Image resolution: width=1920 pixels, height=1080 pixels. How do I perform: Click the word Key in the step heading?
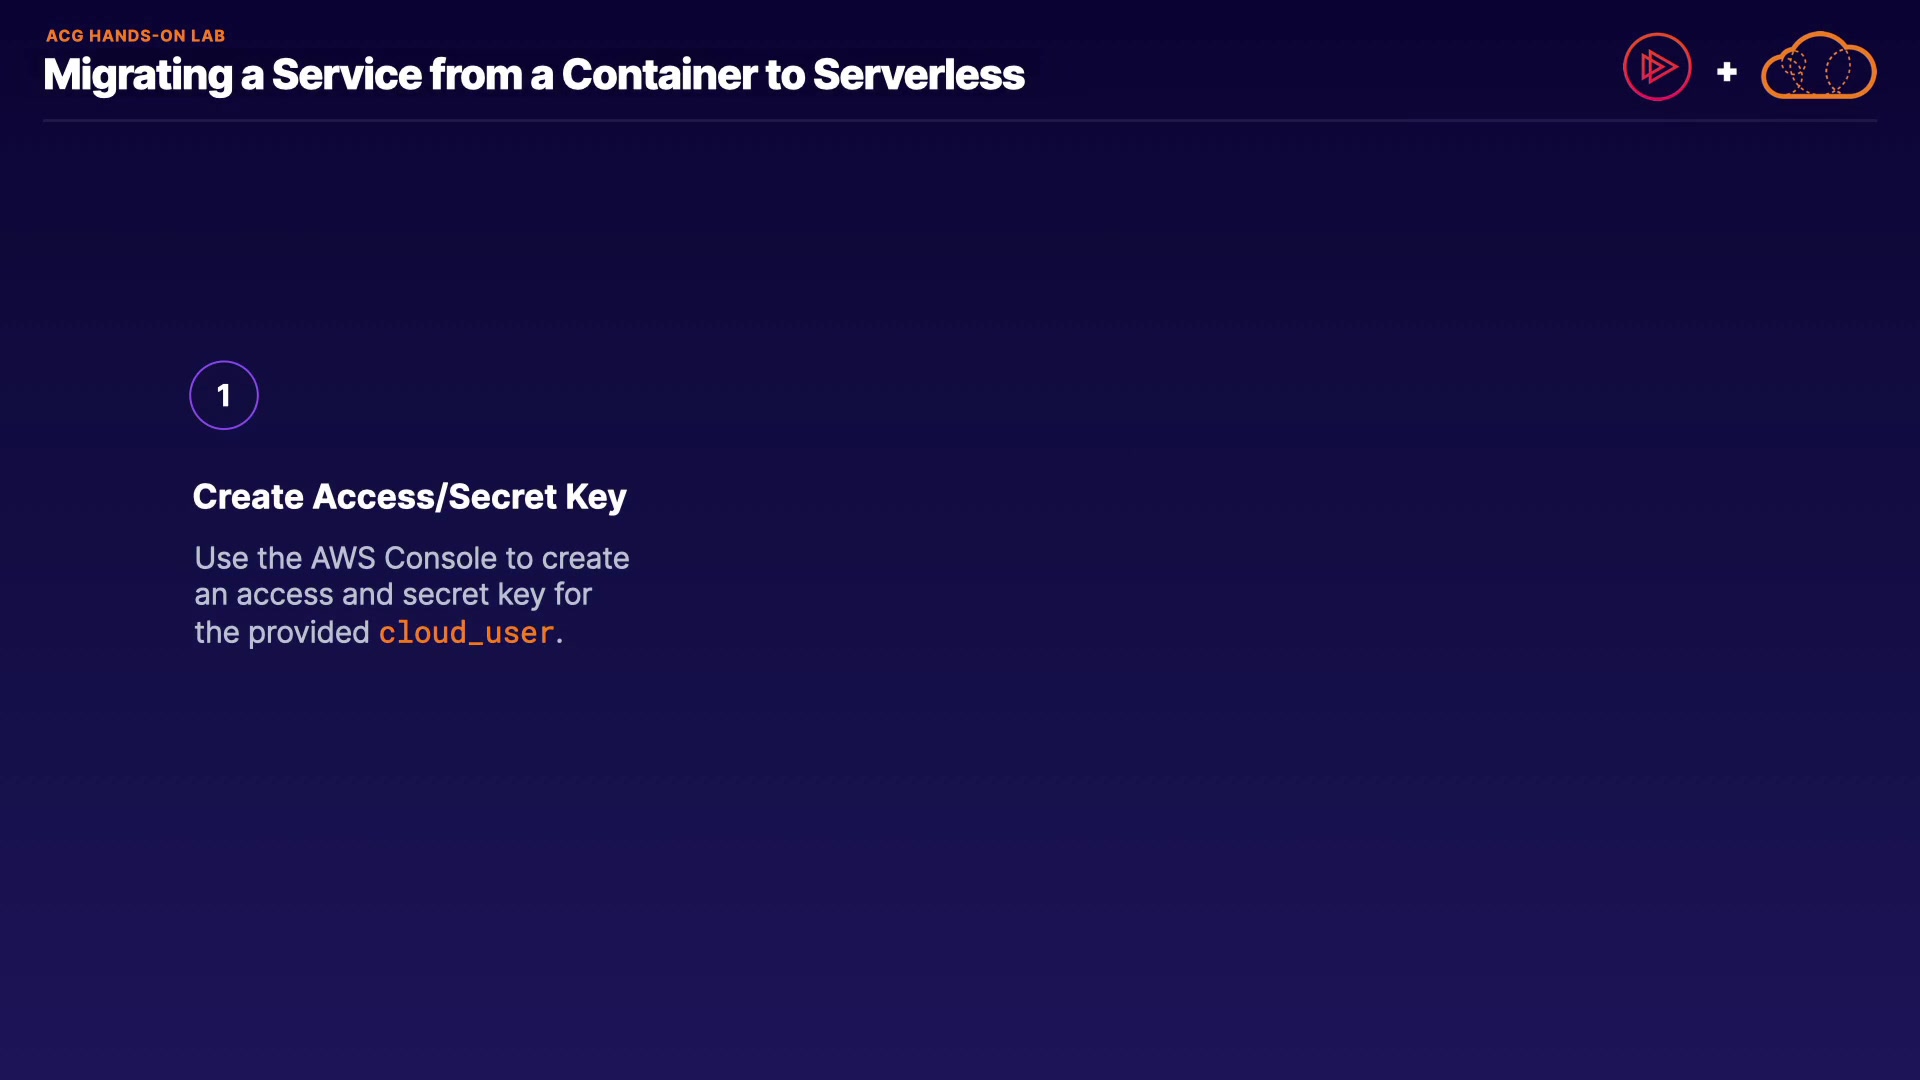point(595,497)
